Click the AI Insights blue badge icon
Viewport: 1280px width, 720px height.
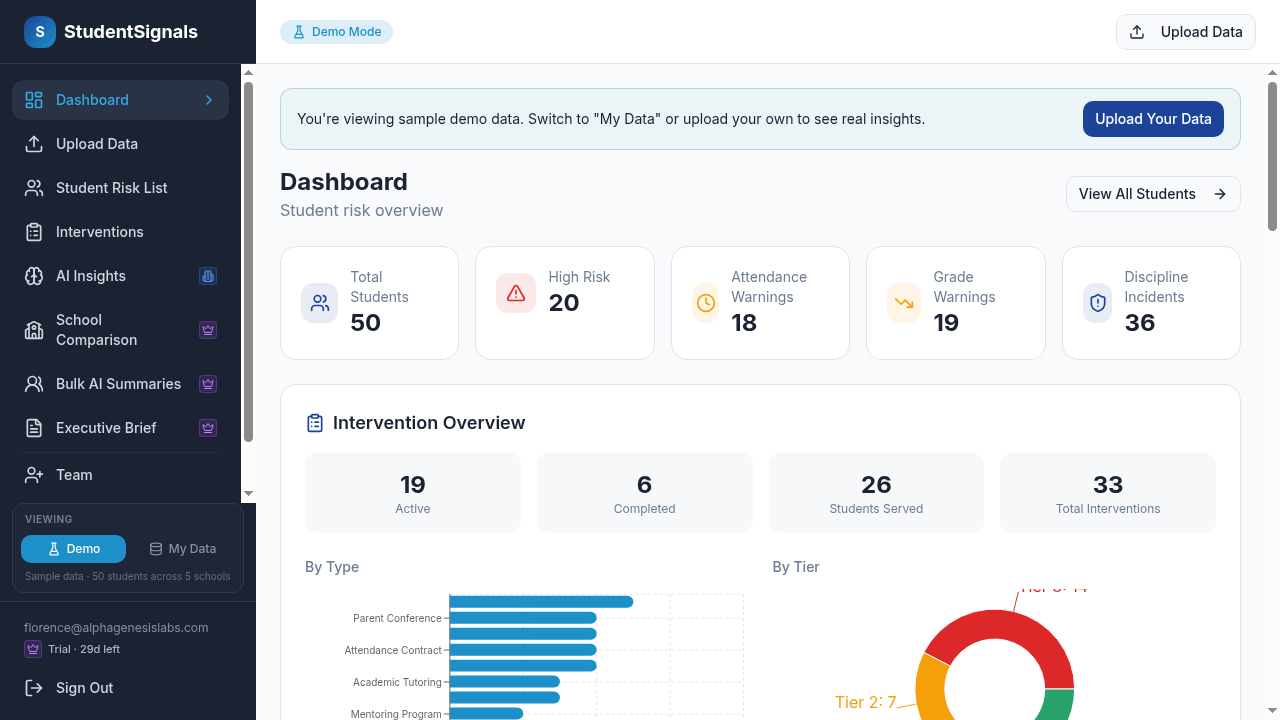pyautogui.click(x=208, y=276)
